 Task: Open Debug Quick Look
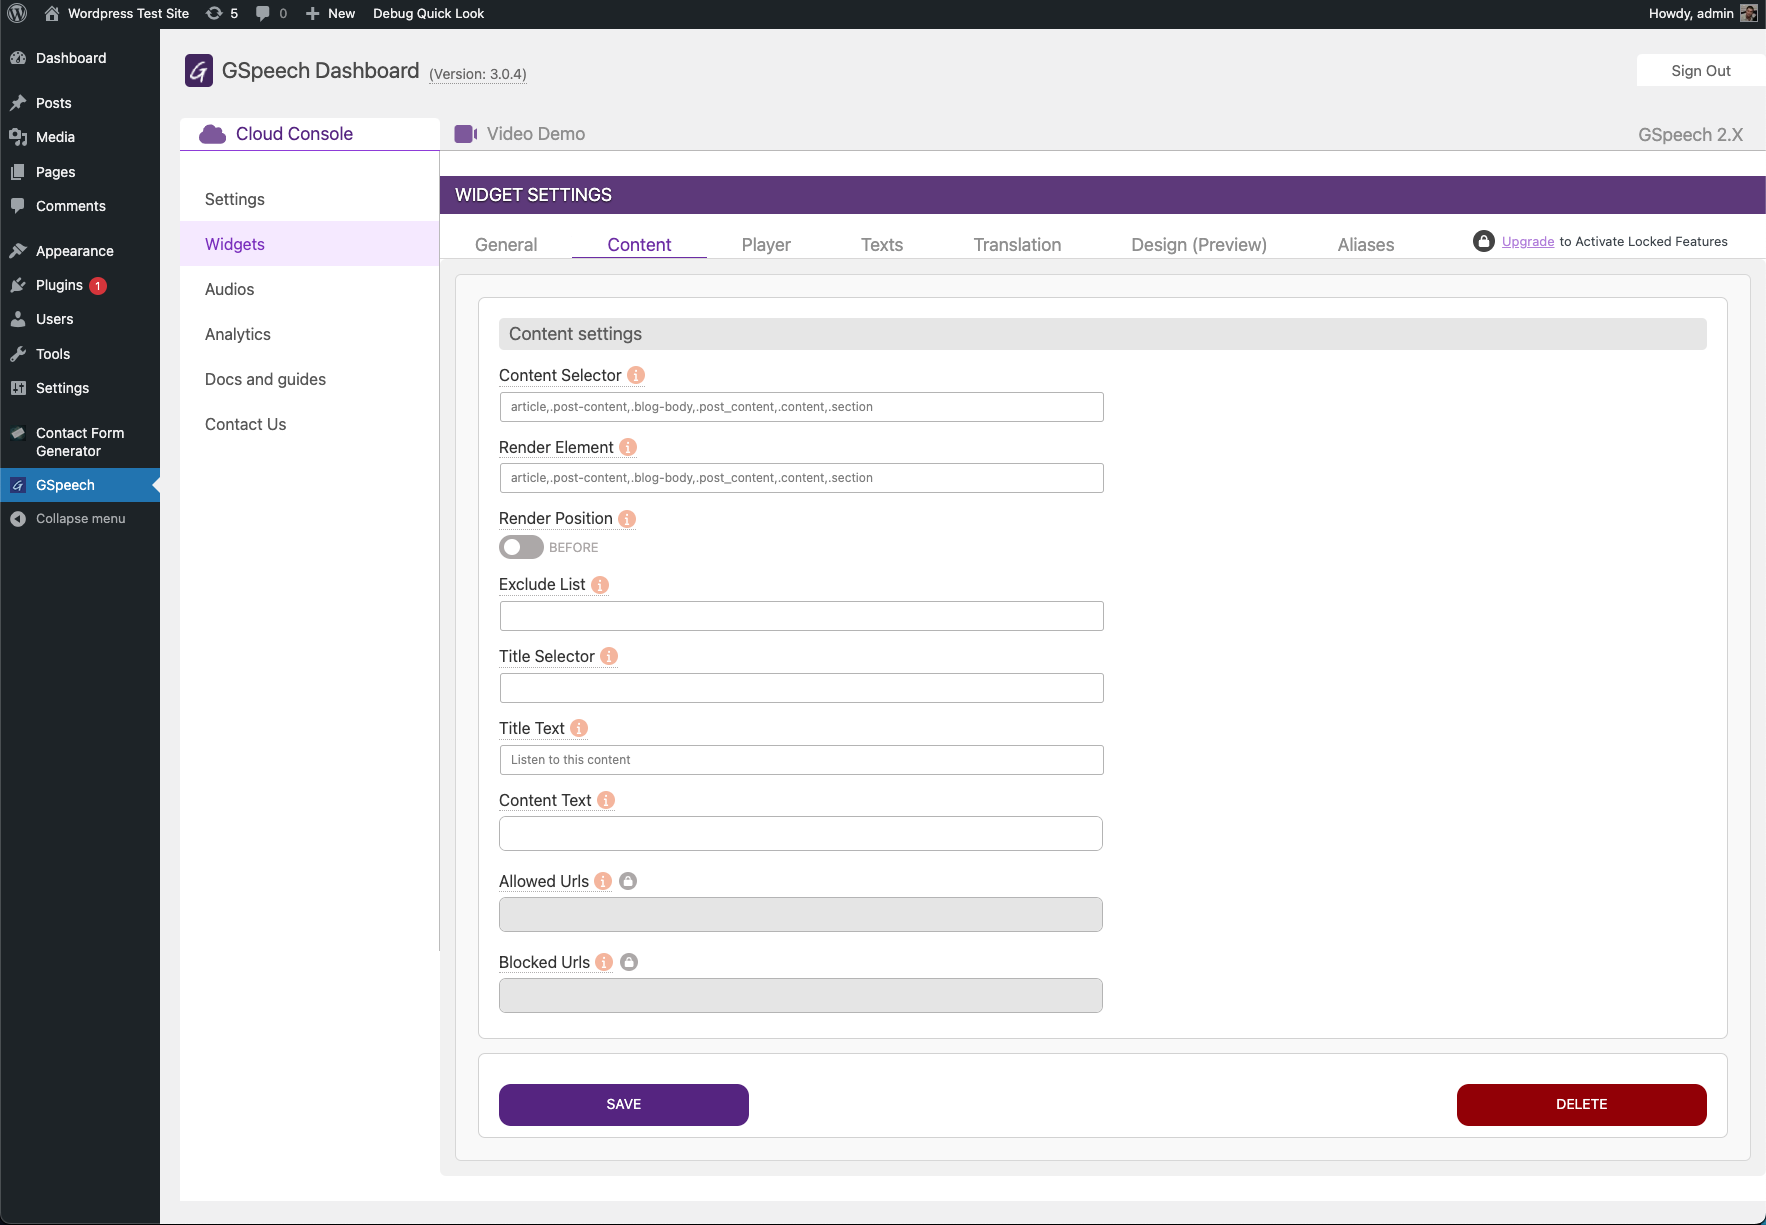[x=428, y=13]
